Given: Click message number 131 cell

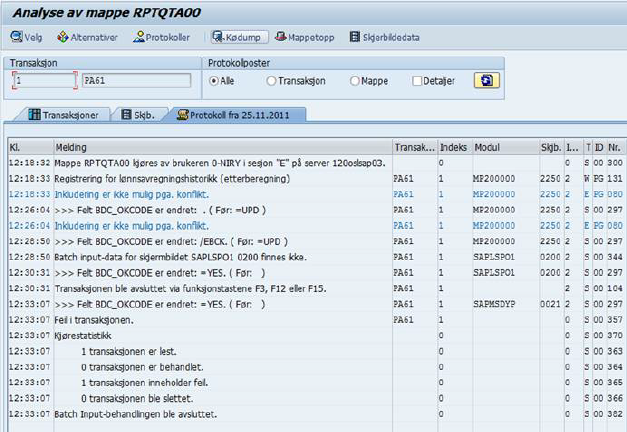Looking at the screenshot, I should tap(615, 179).
